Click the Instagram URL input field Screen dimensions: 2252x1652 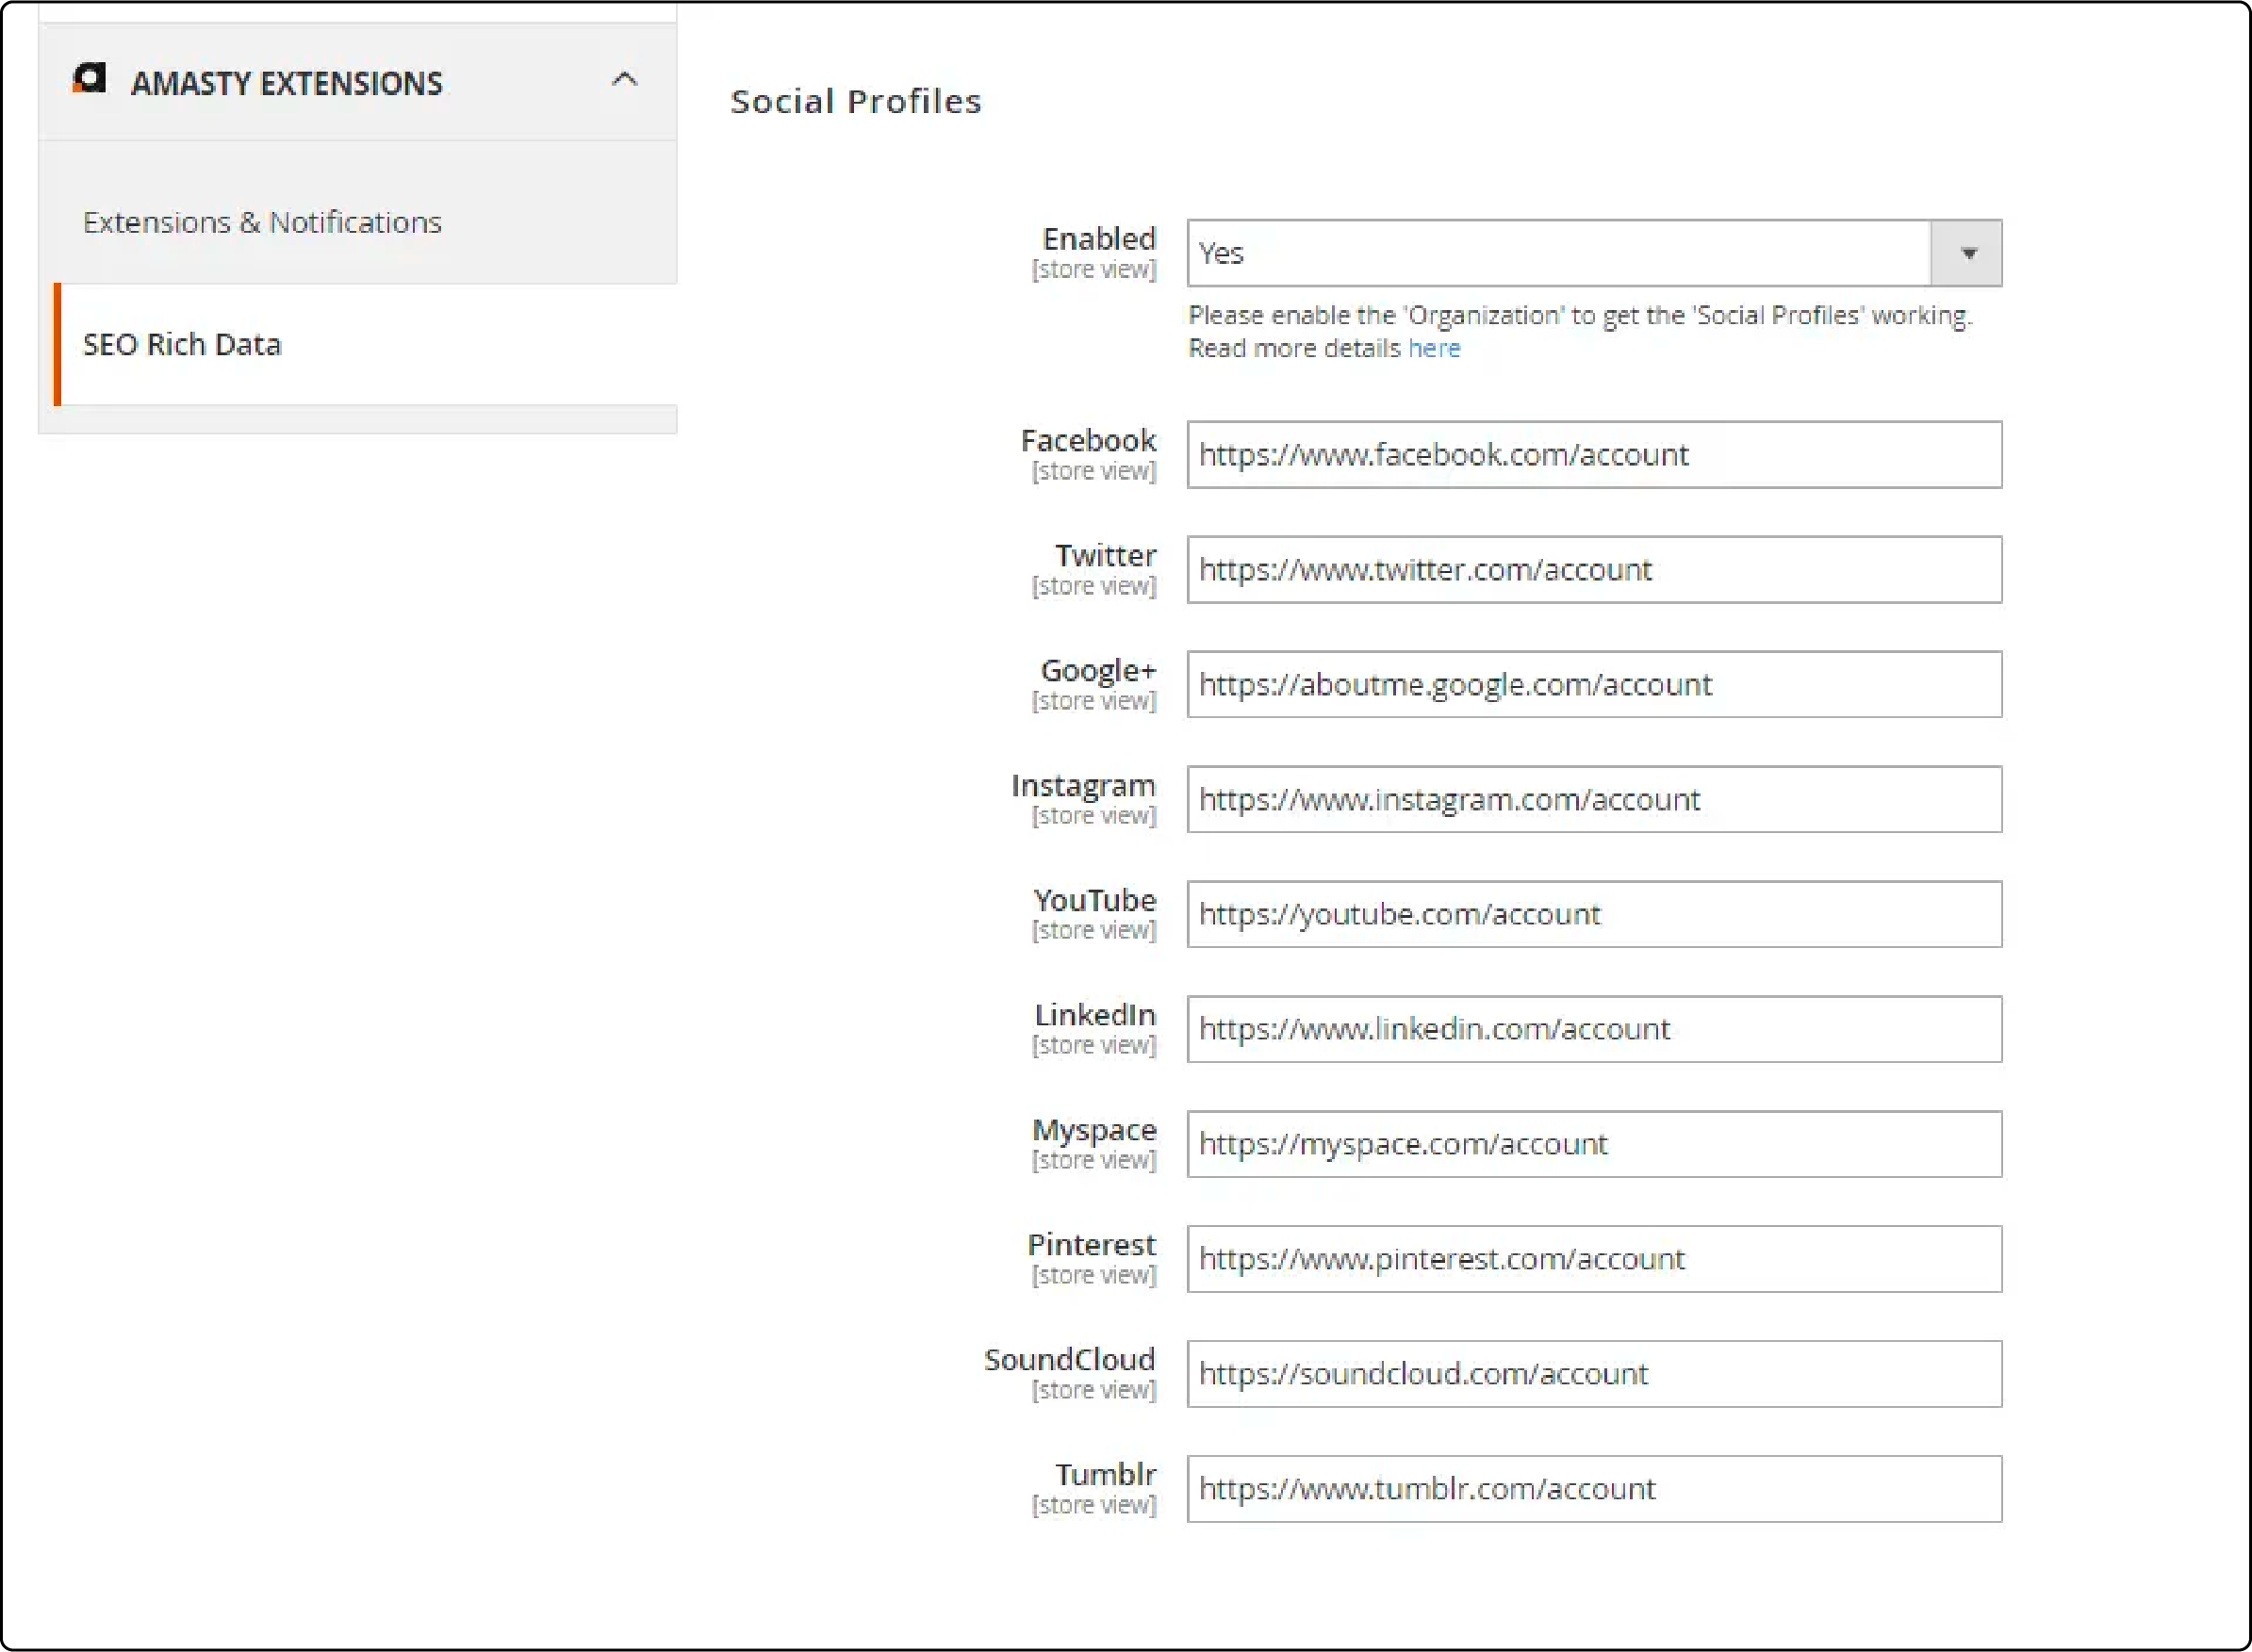tap(1594, 800)
